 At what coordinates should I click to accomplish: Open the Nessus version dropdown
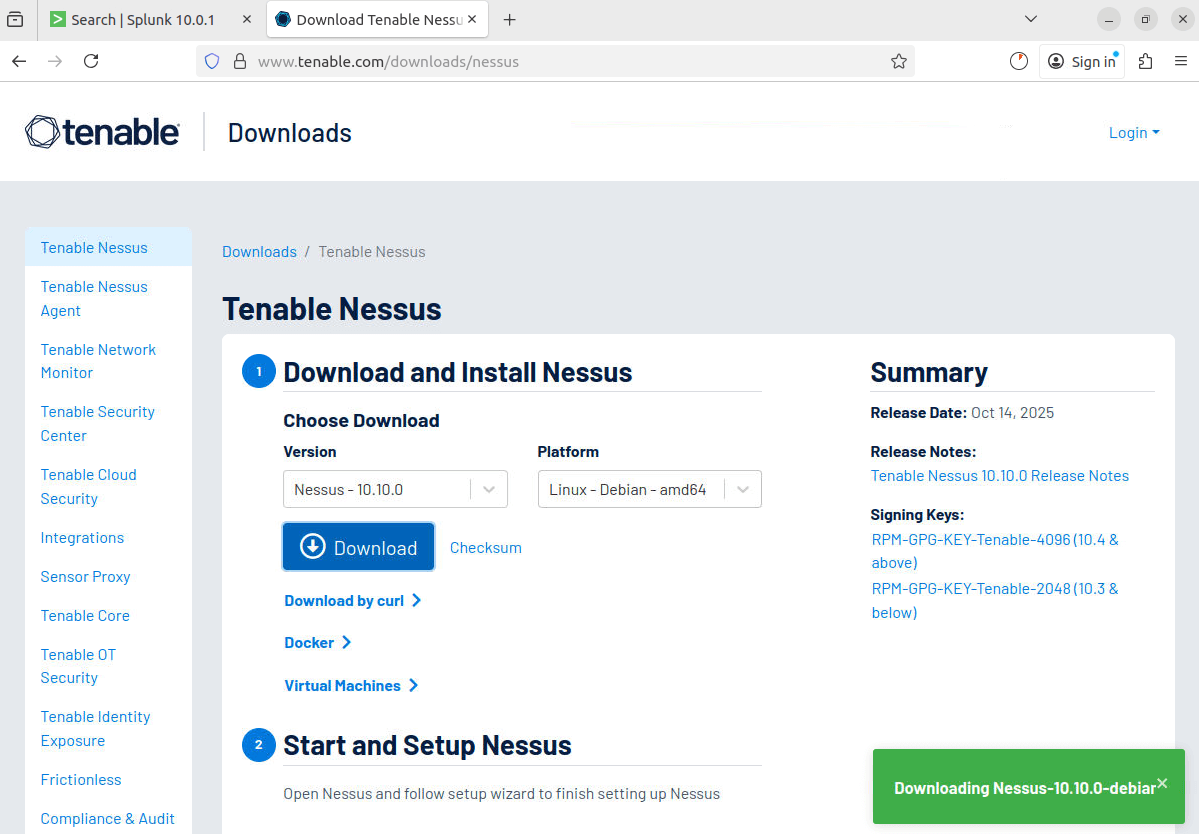coord(395,490)
